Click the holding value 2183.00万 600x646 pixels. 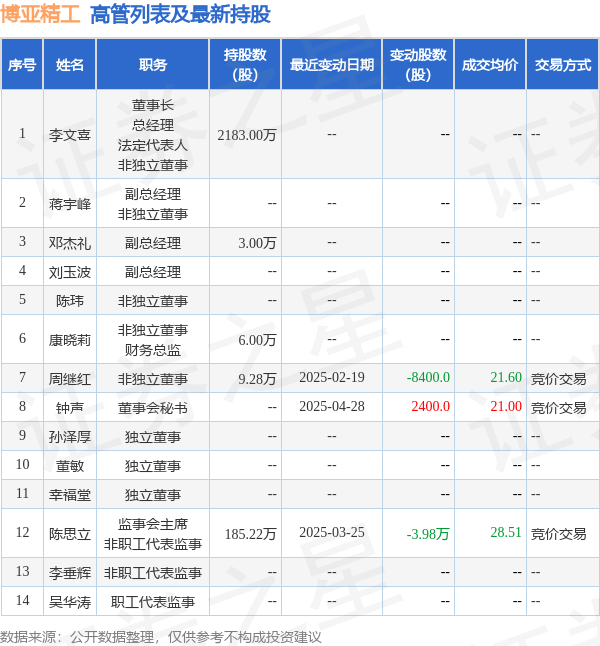click(247, 135)
